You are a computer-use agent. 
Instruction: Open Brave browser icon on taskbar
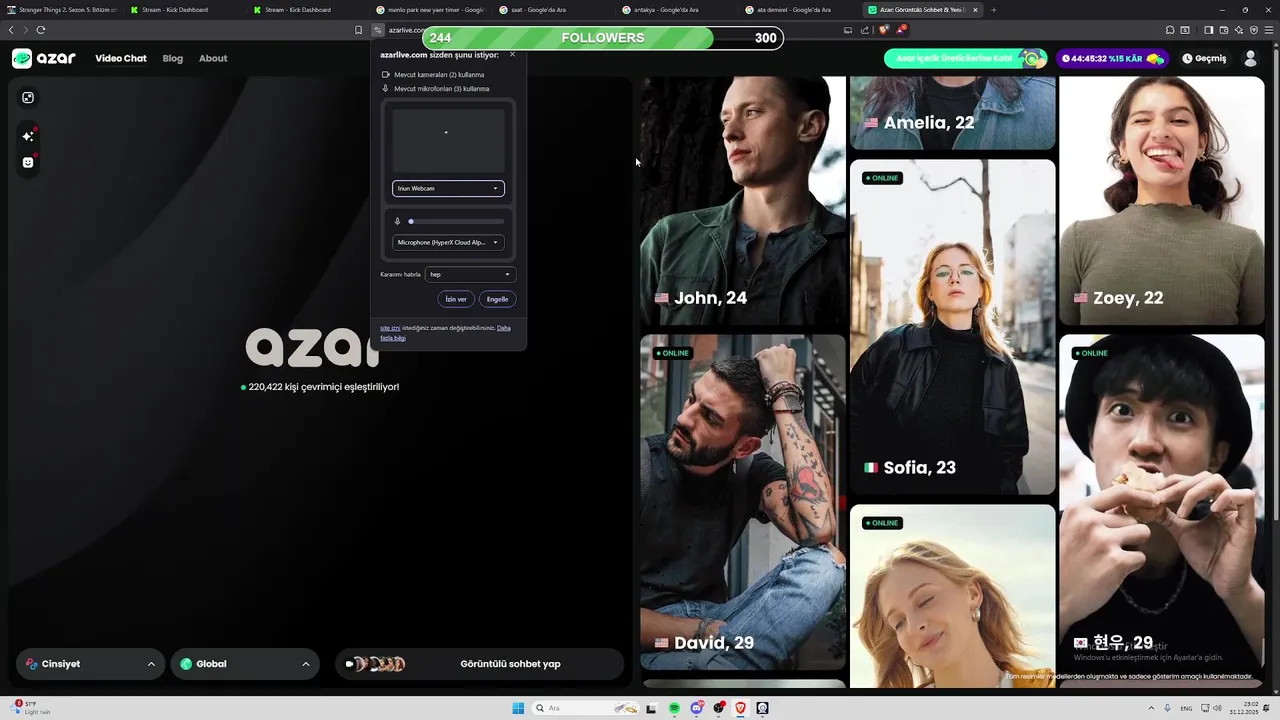pyautogui.click(x=741, y=708)
